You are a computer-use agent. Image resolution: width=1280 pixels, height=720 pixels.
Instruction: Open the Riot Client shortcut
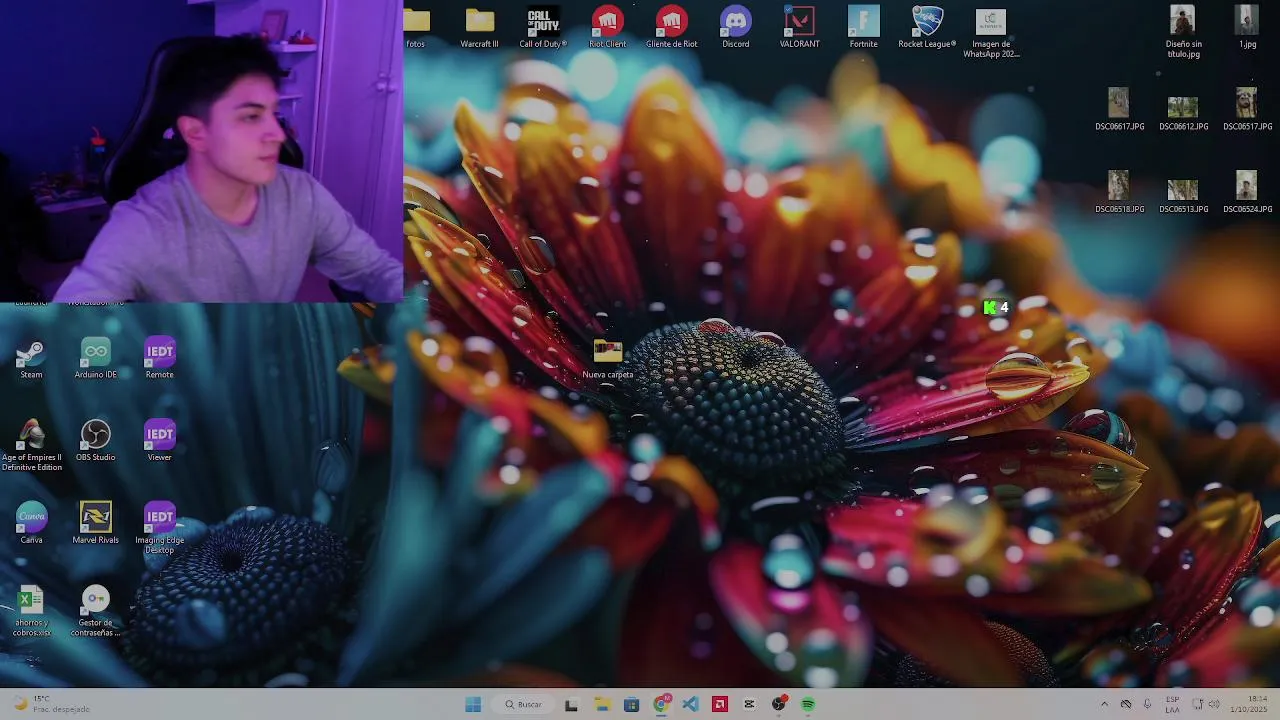coord(607,27)
